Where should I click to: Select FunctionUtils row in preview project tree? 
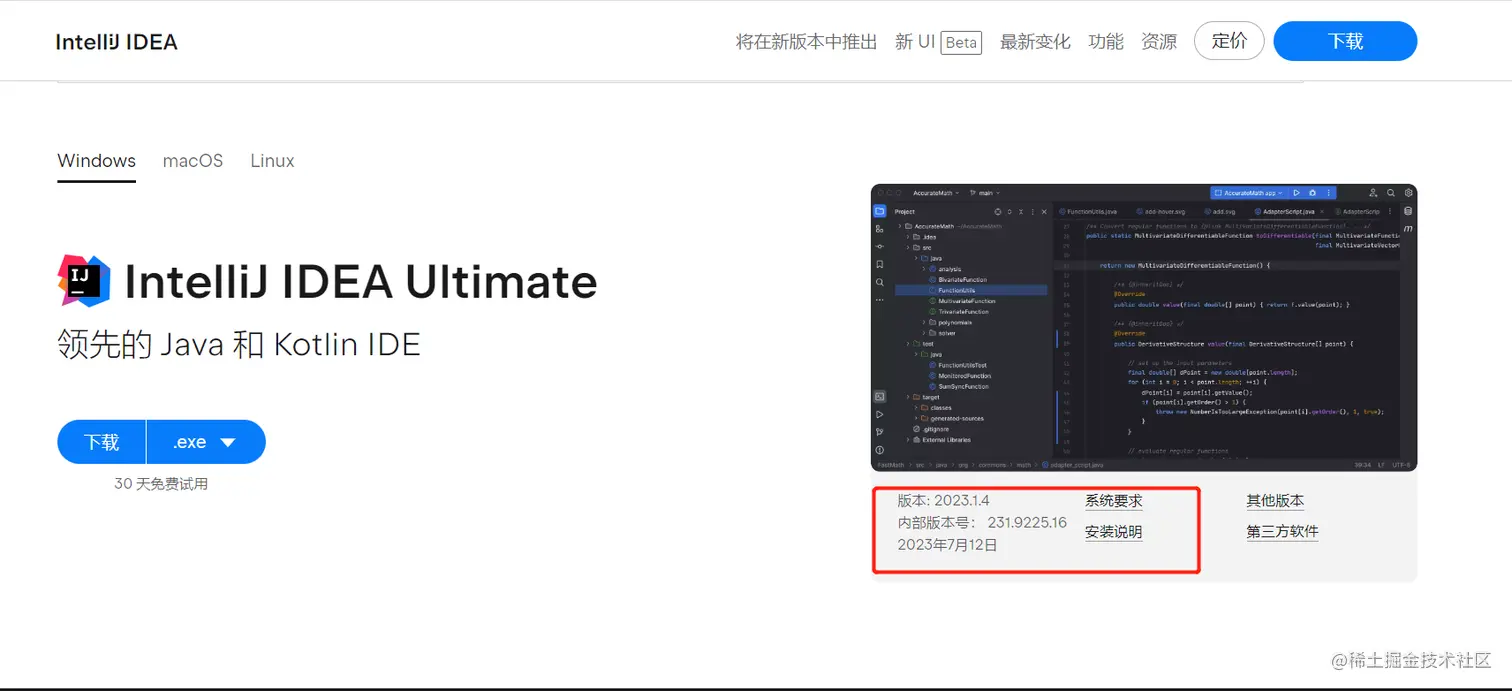tap(971, 290)
